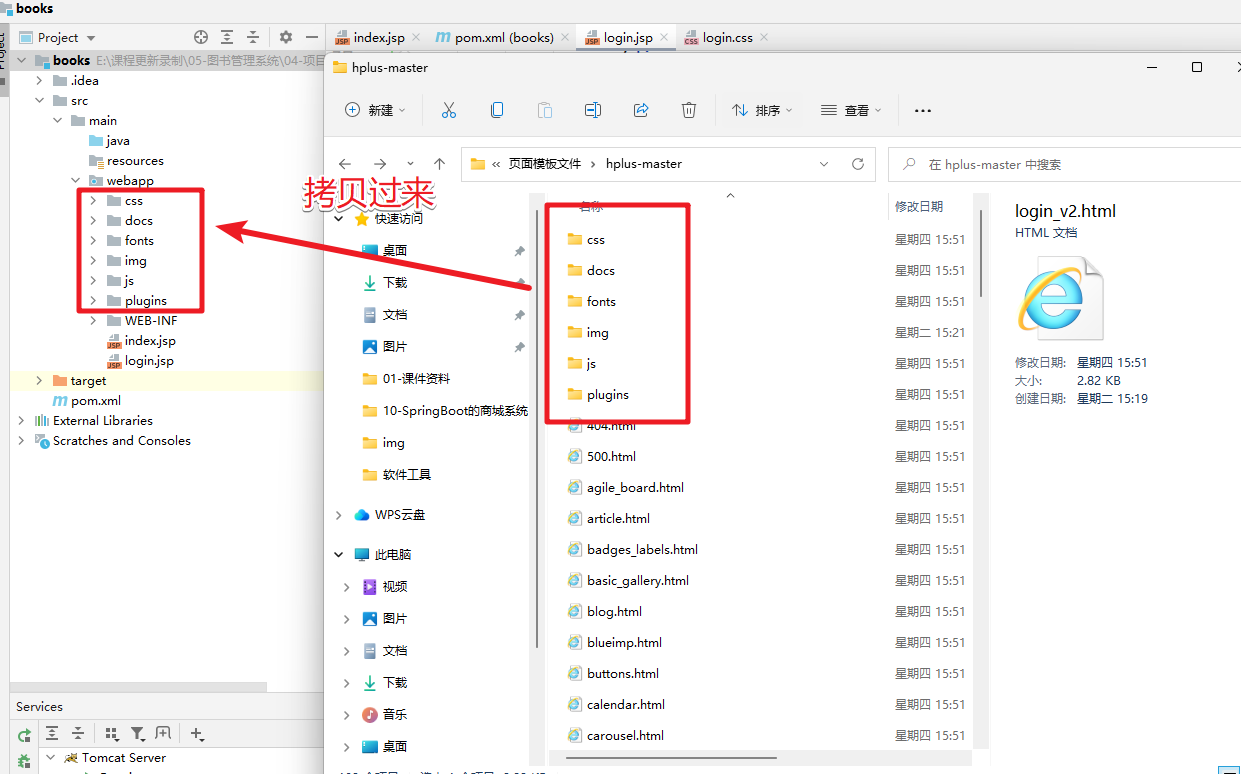Collapse all items in Project panel toolbar

(253, 37)
